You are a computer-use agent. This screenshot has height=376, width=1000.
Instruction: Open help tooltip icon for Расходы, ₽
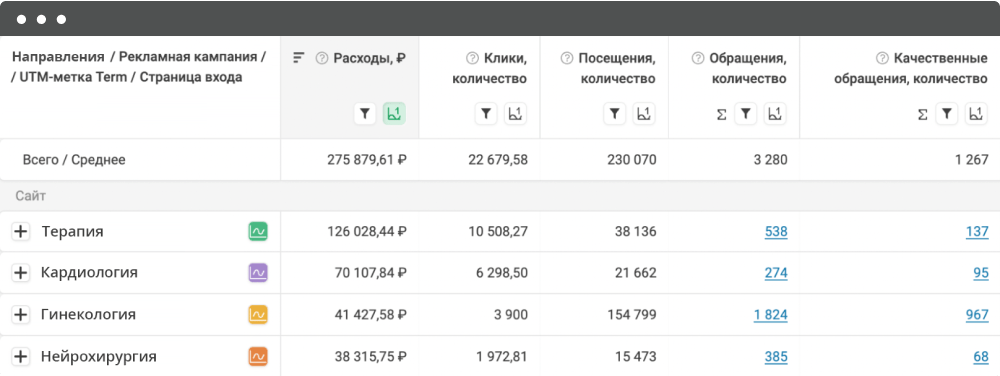click(321, 58)
